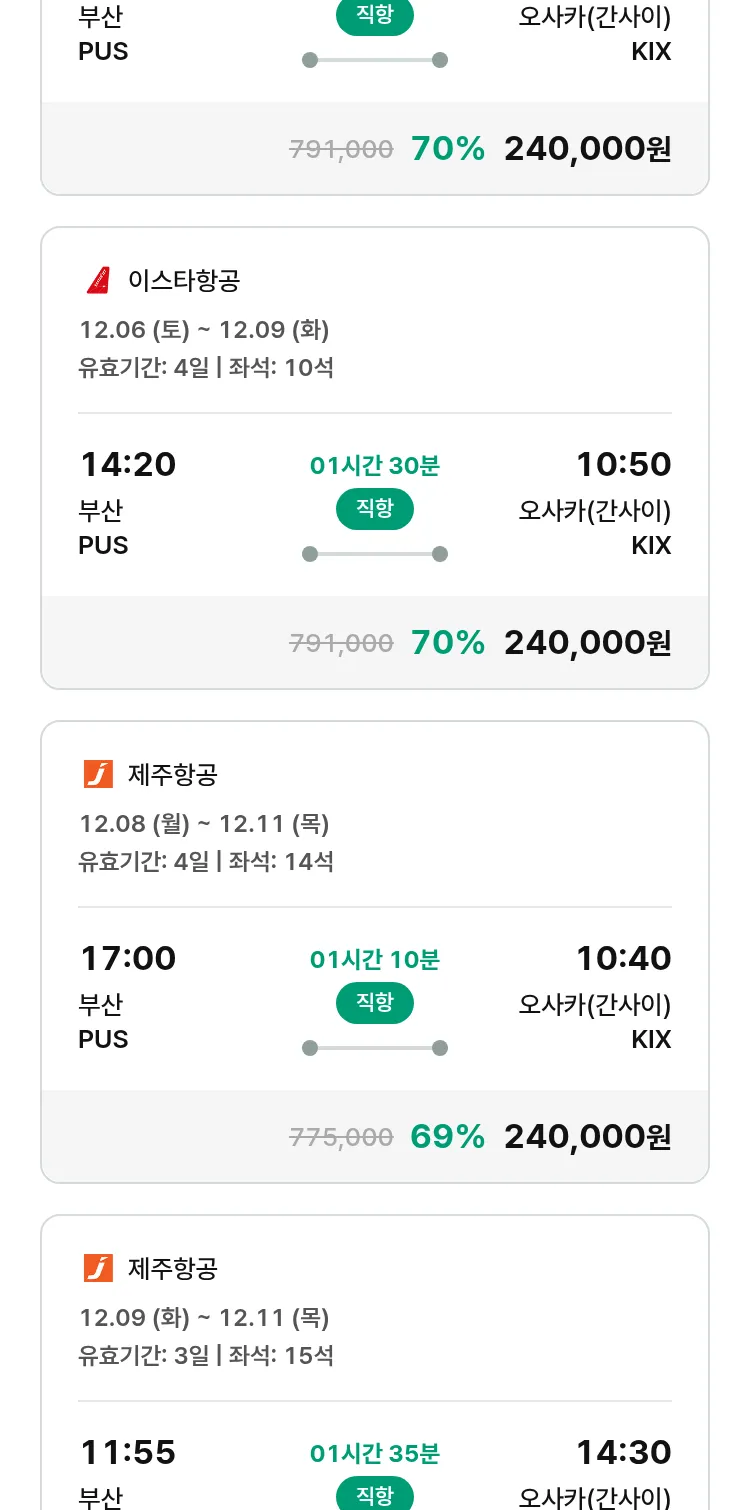Image resolution: width=750 pixels, height=1510 pixels.
Task: Click the 01시간 30분 flight duration
Action: [x=375, y=465]
